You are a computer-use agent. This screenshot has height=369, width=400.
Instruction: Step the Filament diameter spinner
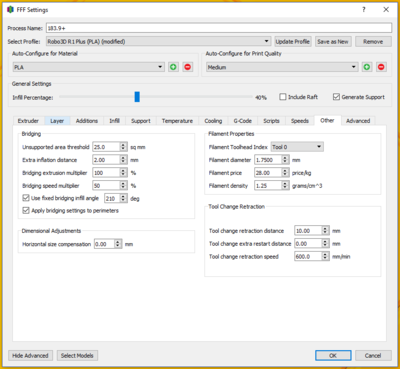point(285,160)
